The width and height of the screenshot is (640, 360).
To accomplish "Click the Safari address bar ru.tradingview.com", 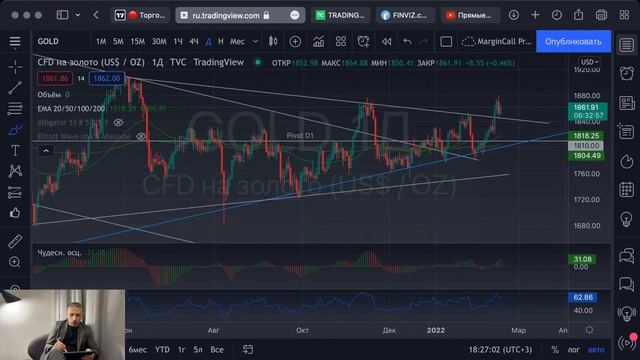I will pyautogui.click(x=240, y=15).
